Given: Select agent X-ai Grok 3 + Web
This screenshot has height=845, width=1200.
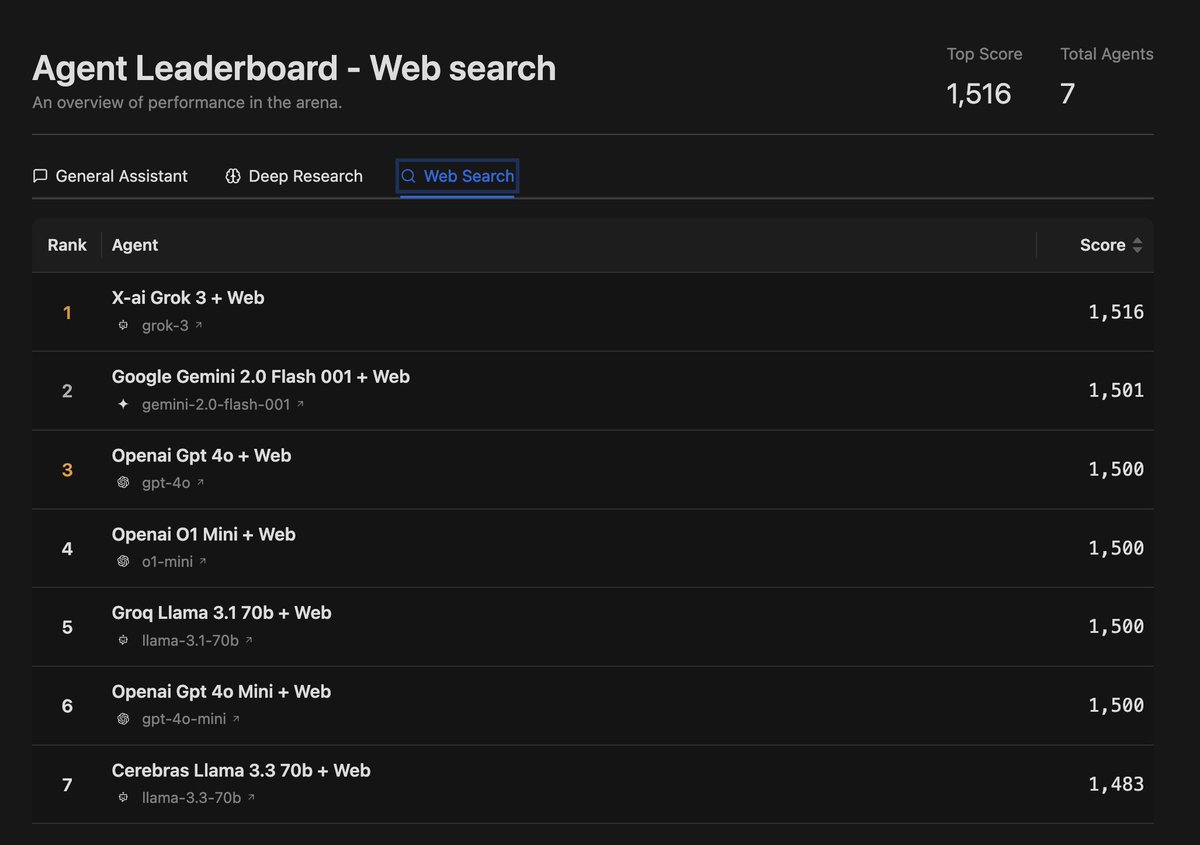Looking at the screenshot, I should coord(188,298).
